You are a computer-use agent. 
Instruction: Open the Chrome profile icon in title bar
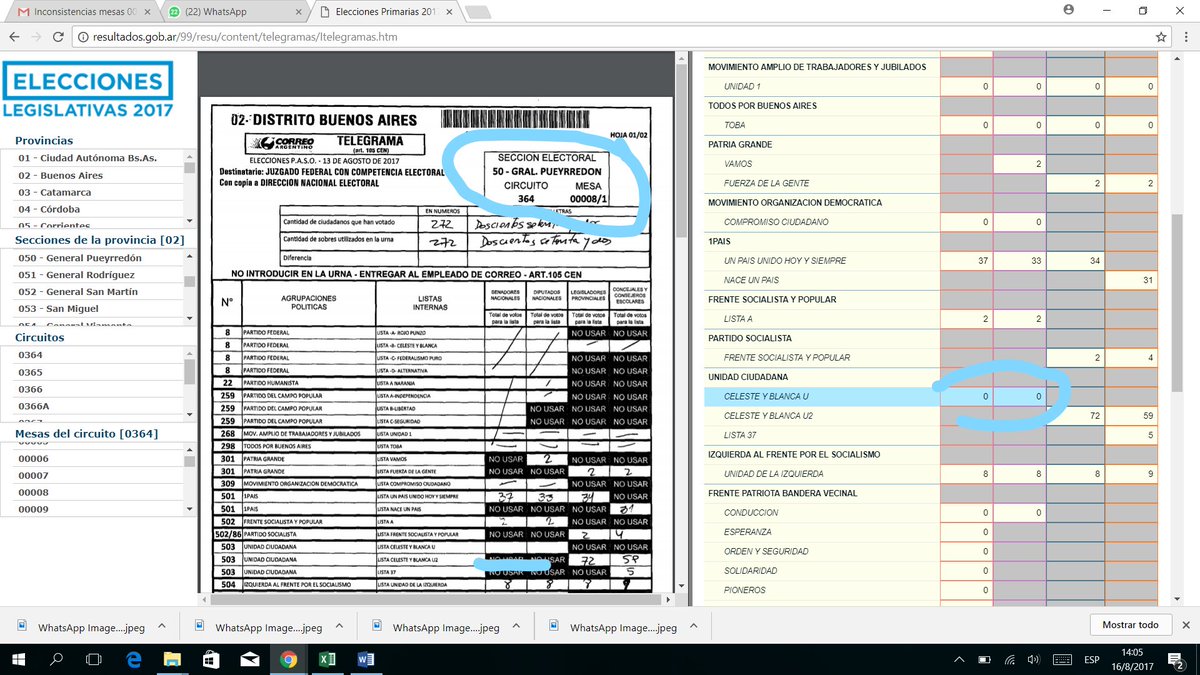click(1069, 10)
